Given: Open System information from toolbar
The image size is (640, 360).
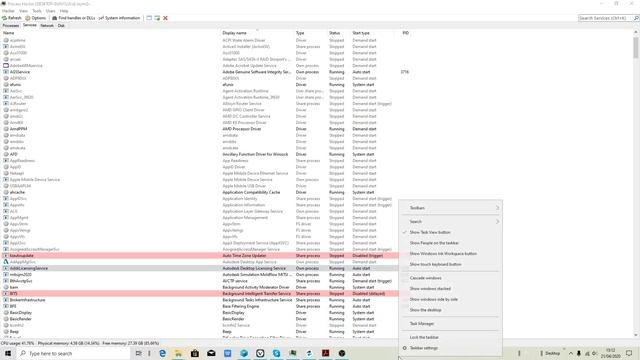Looking at the screenshot, I should 119,18.
